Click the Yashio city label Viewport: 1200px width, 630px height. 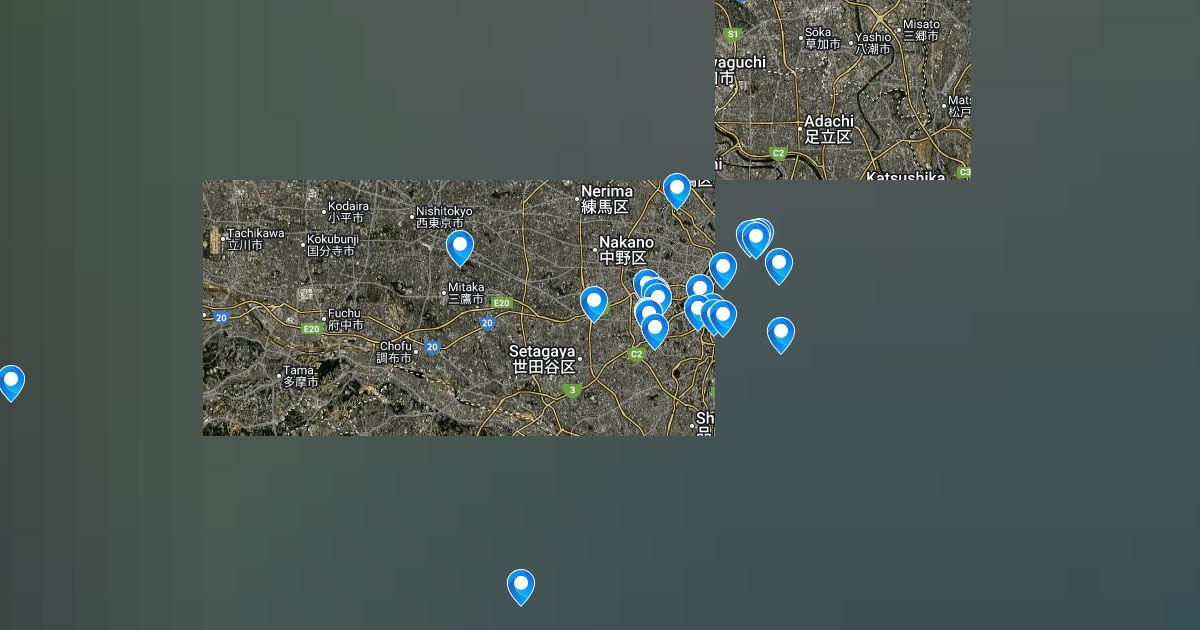coord(873,43)
